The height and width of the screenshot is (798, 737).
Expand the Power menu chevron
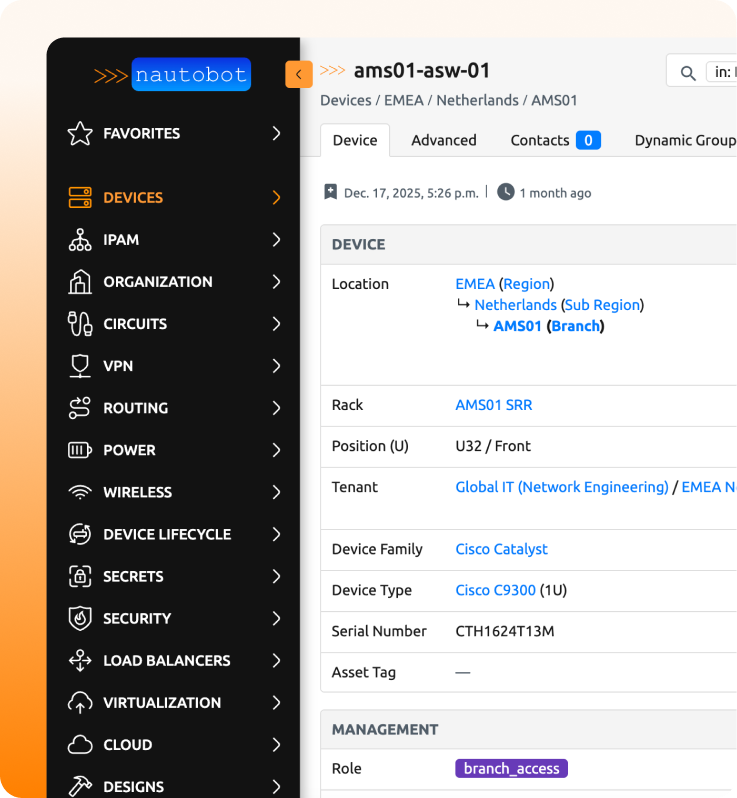pyautogui.click(x=276, y=450)
